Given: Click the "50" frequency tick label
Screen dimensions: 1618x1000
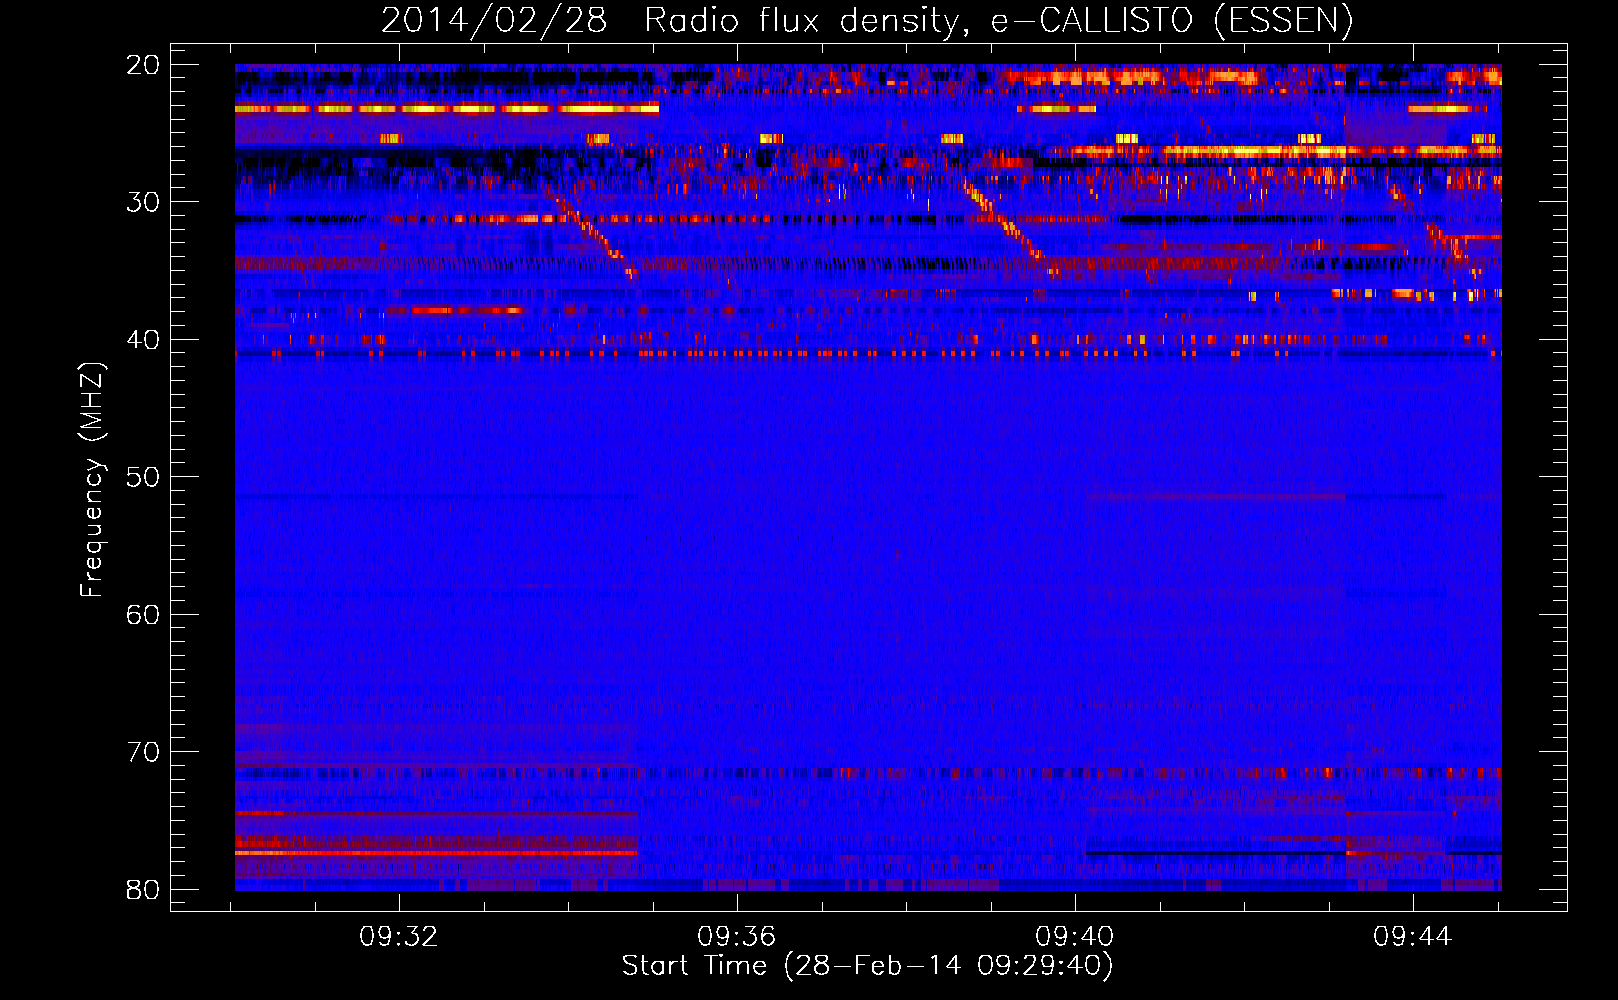Looking at the screenshot, I should click(x=143, y=477).
